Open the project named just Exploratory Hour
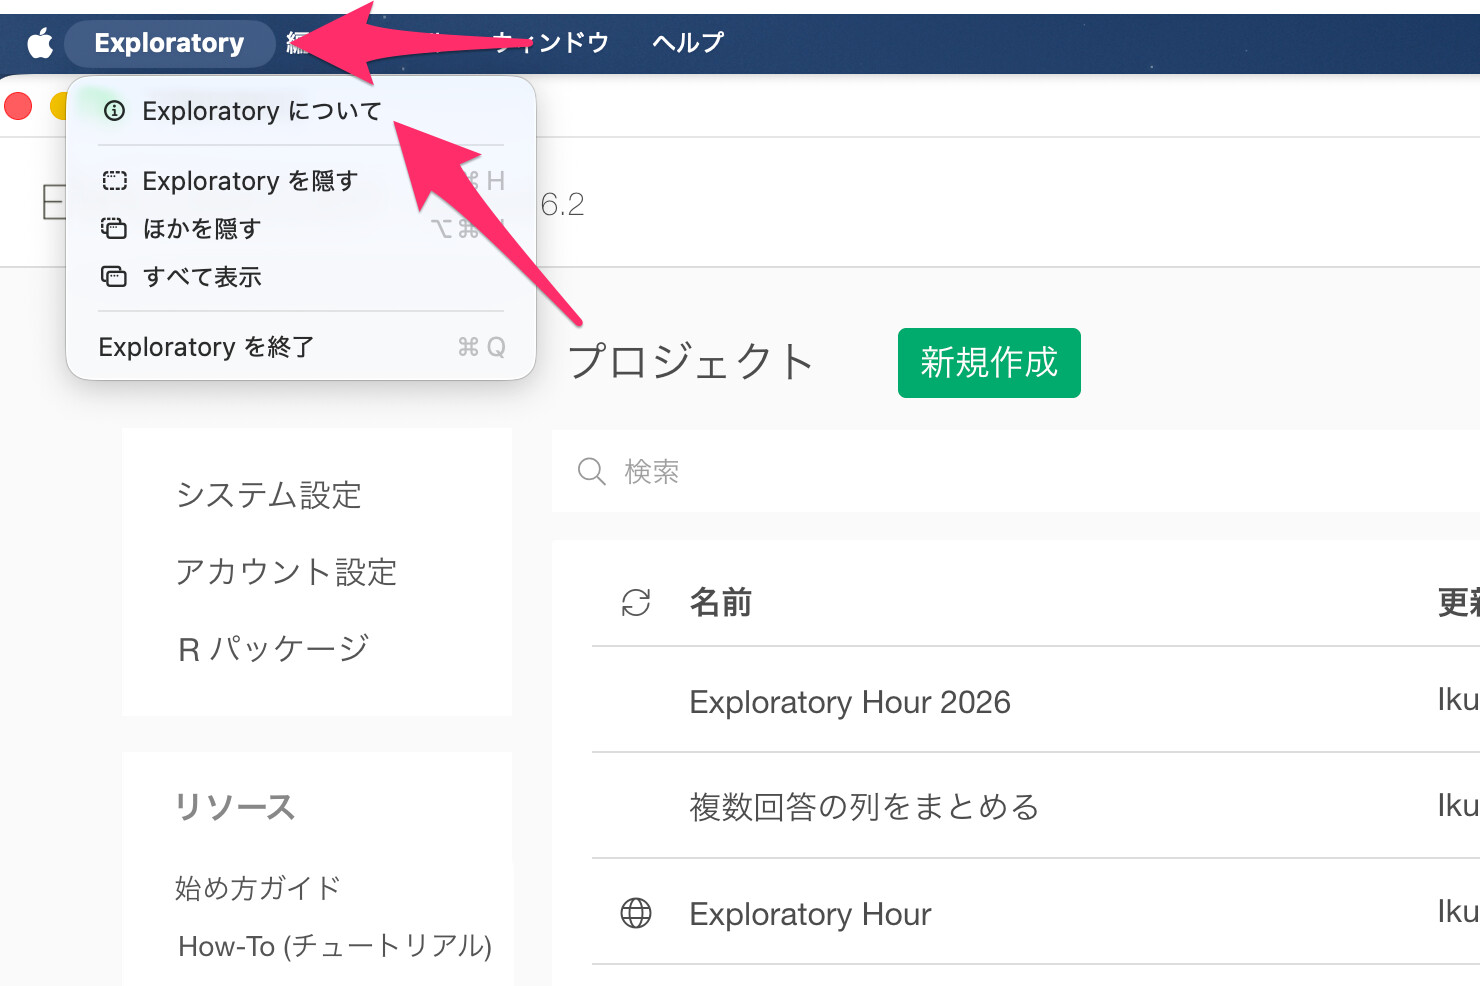Image resolution: width=1480 pixels, height=986 pixels. [x=810, y=914]
